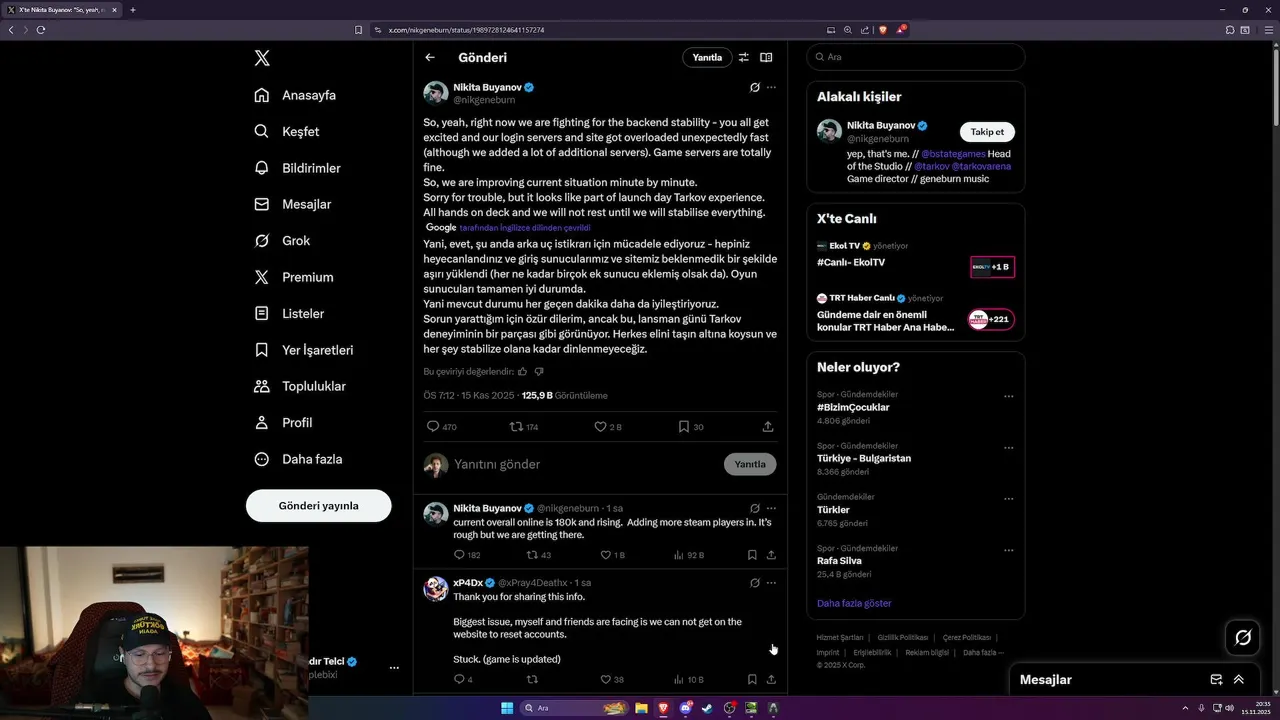Open Listeler in the sidebar
This screenshot has height=720, width=1280.
[290, 313]
